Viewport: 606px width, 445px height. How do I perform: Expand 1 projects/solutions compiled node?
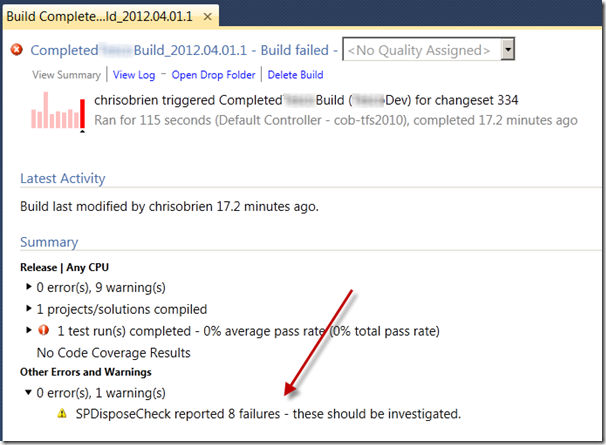coord(28,309)
